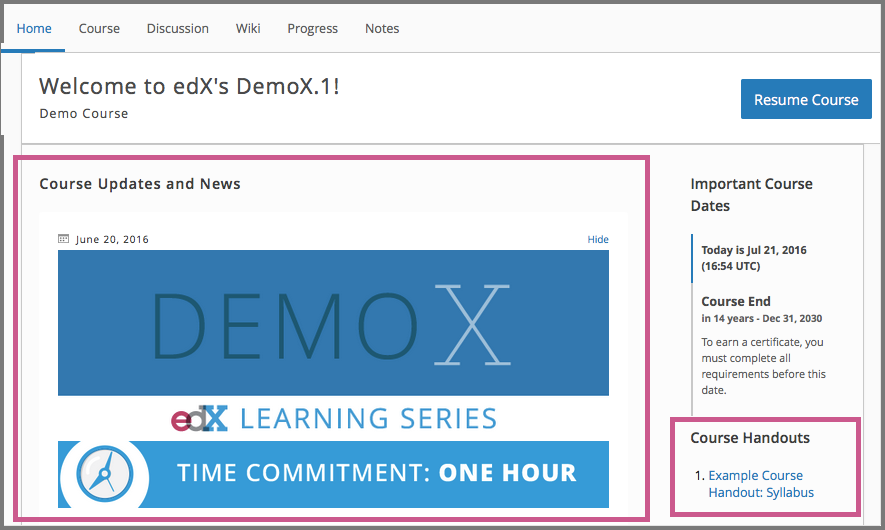Switch to the Course tab
The height and width of the screenshot is (530, 885).
(x=99, y=28)
